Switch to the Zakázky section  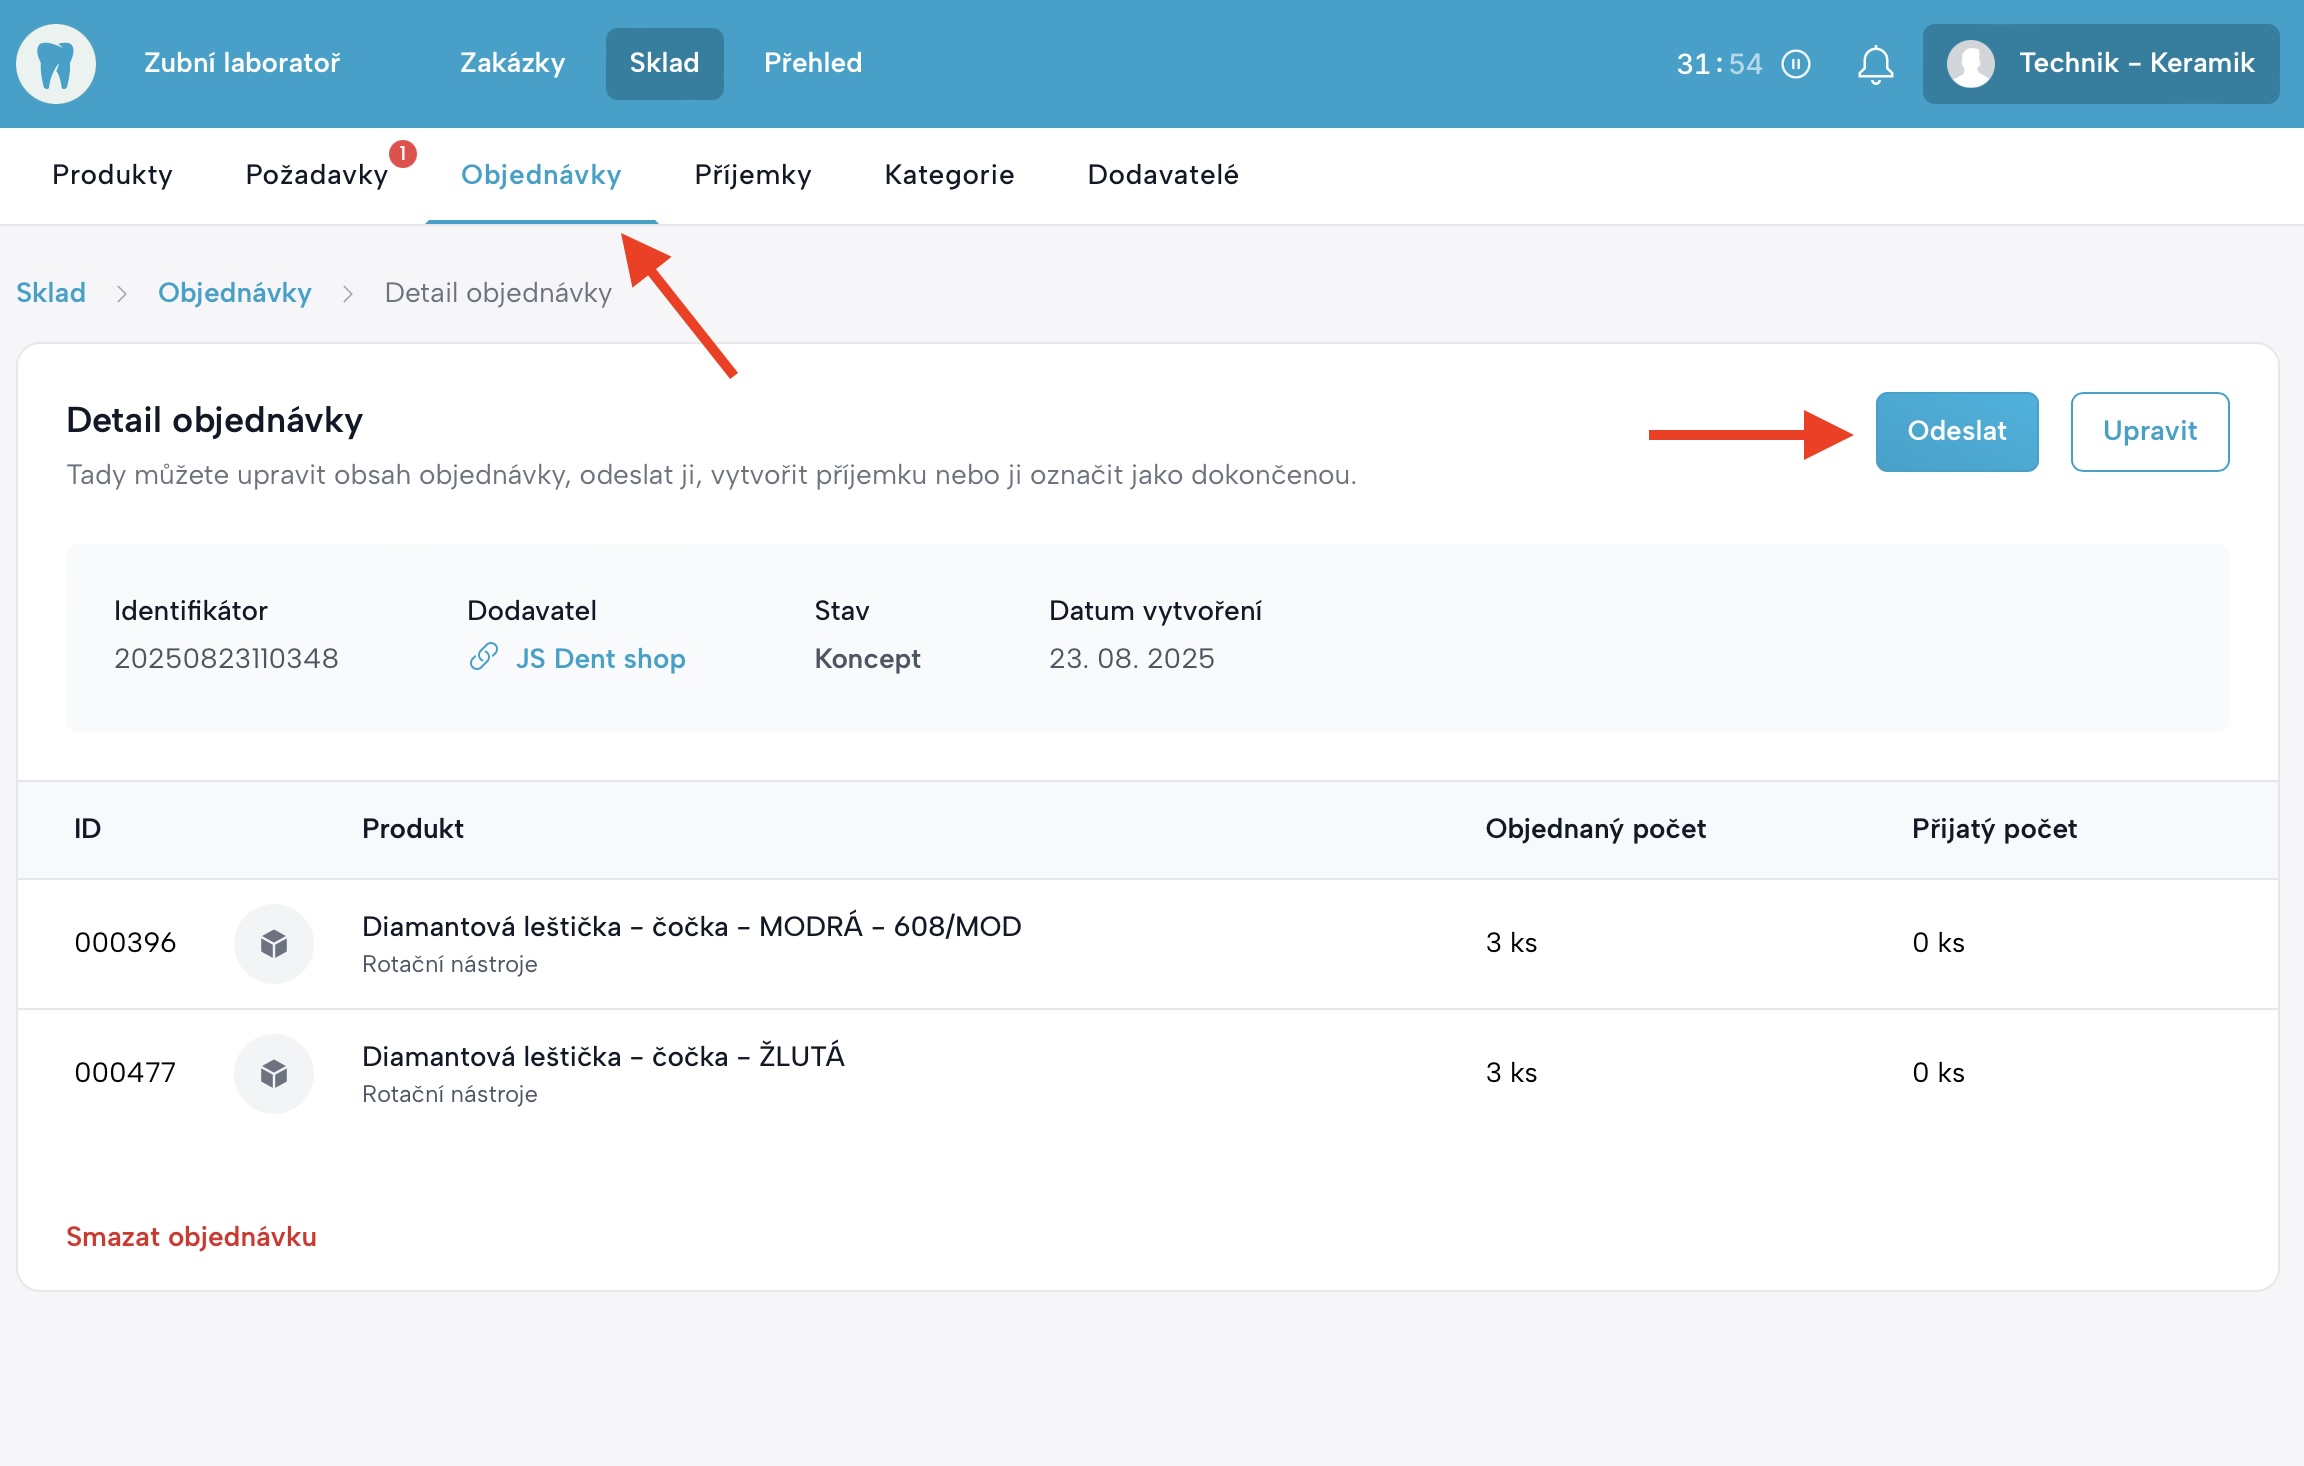(x=512, y=63)
